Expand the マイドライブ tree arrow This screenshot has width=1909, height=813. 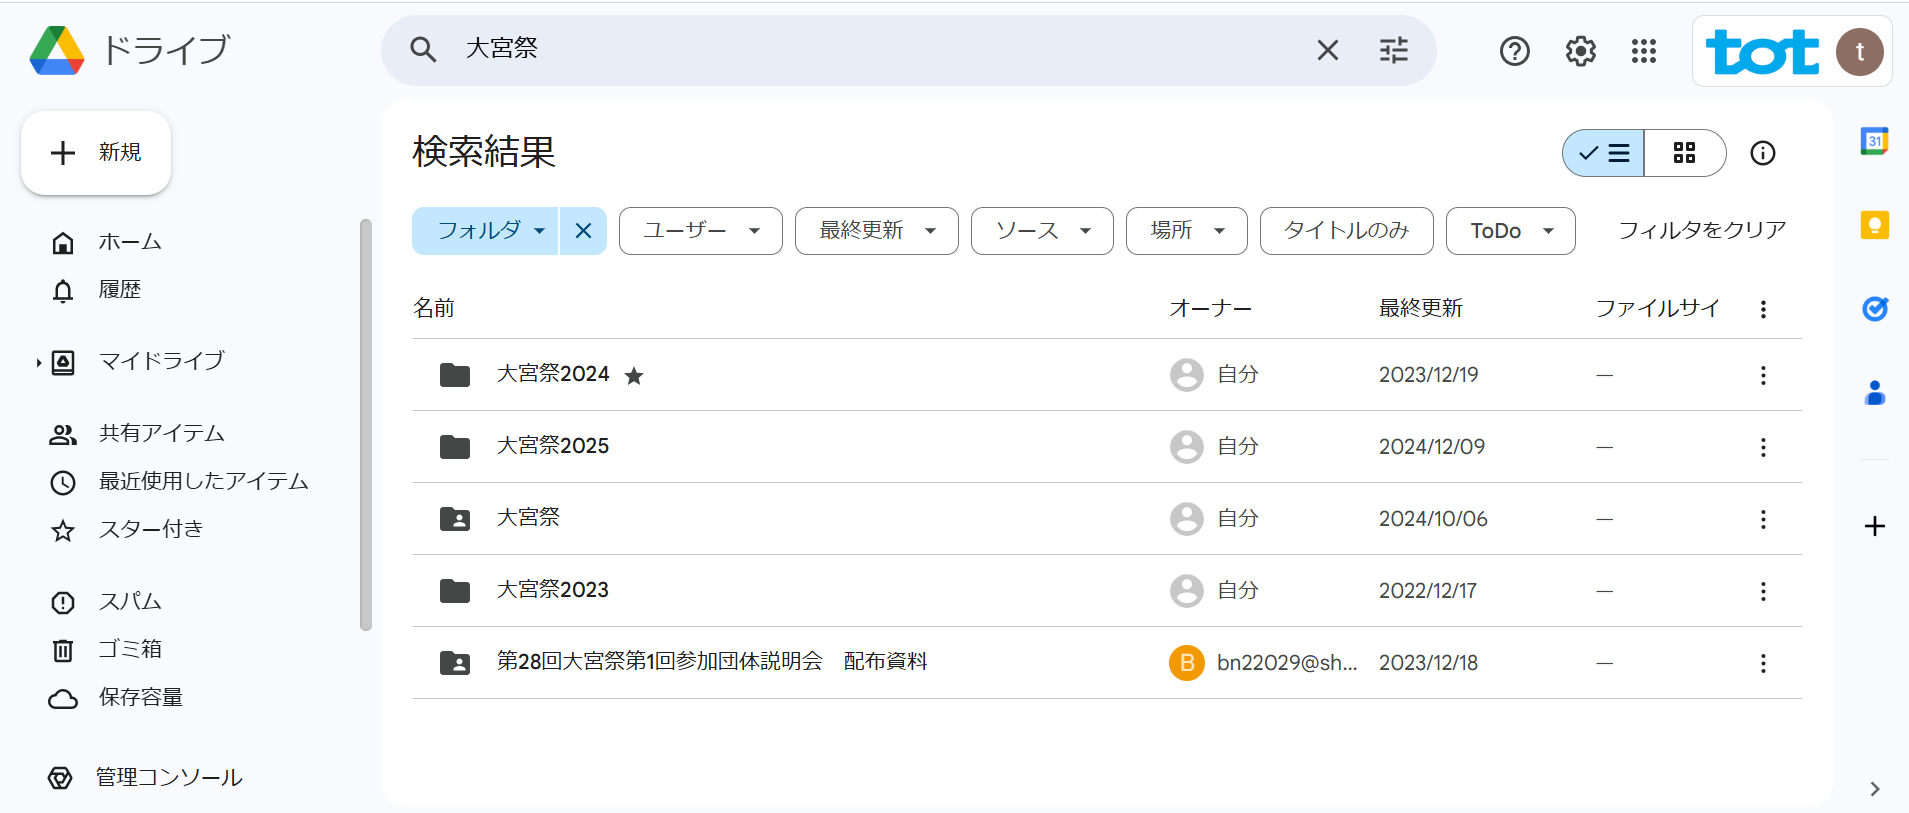click(38, 362)
